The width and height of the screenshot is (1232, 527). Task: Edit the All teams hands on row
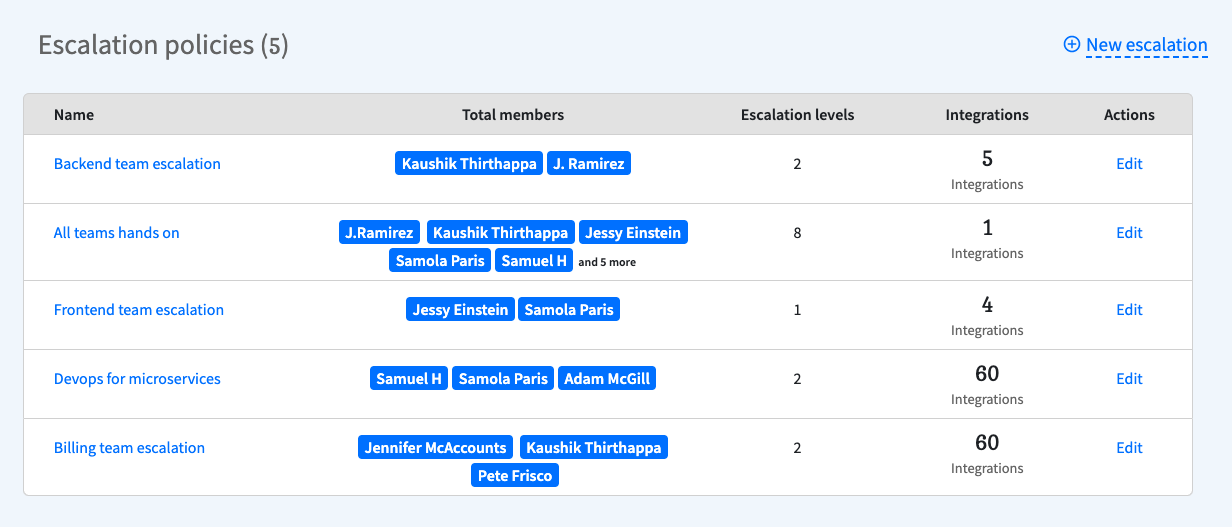pos(1129,233)
